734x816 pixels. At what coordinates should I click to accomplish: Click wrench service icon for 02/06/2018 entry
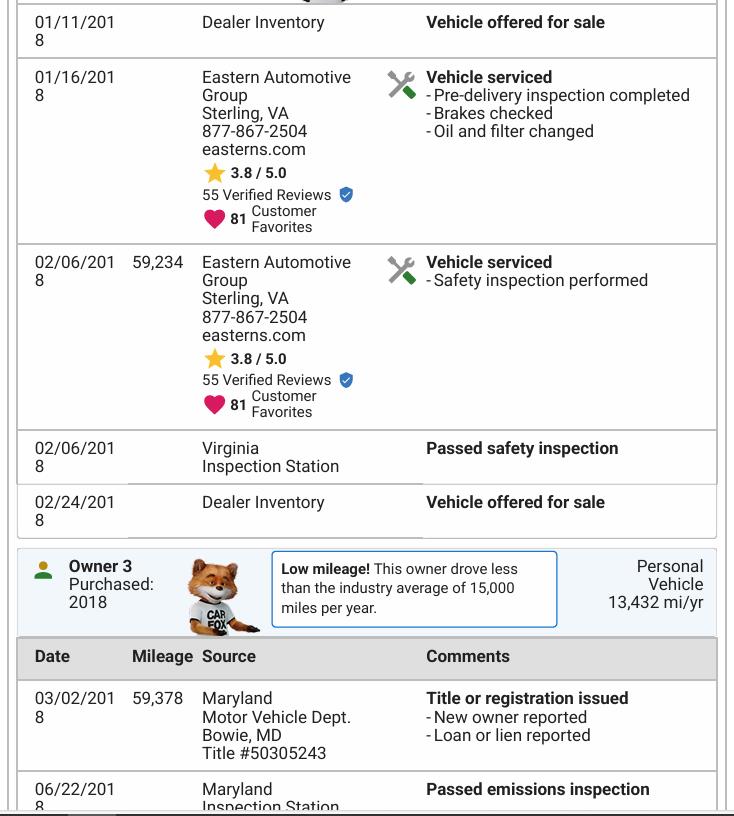[x=401, y=270]
